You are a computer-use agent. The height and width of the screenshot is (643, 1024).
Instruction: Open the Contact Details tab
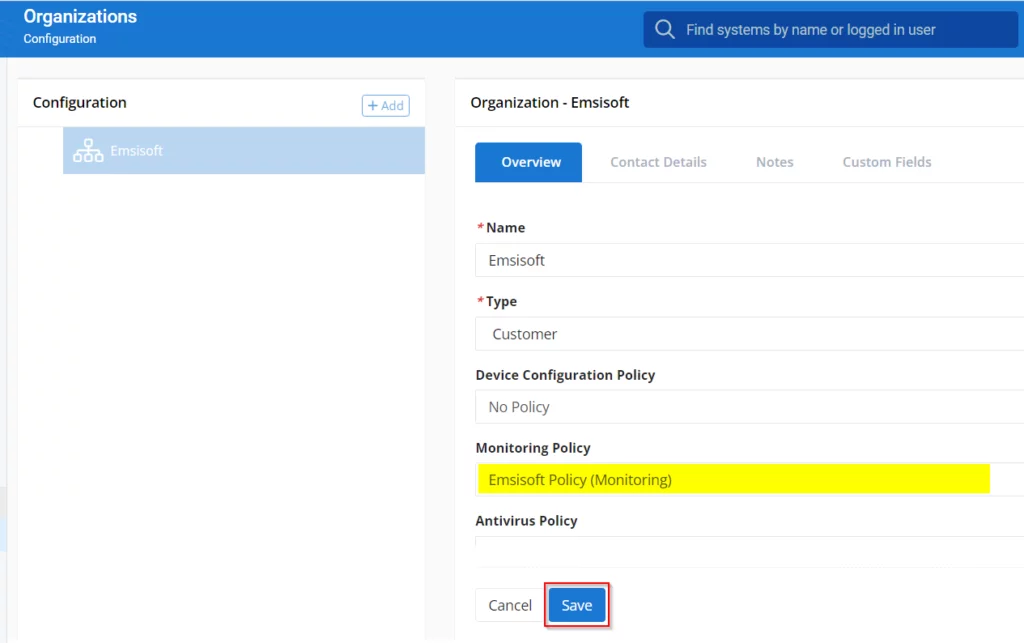pos(658,162)
